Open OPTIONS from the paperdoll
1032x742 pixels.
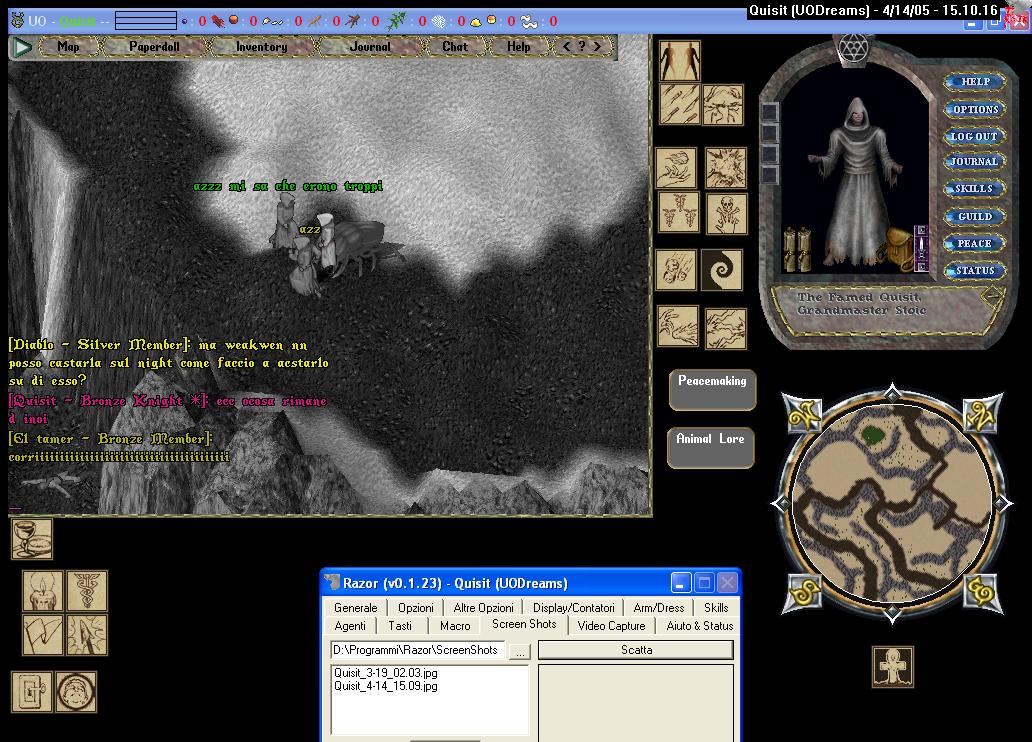(975, 109)
